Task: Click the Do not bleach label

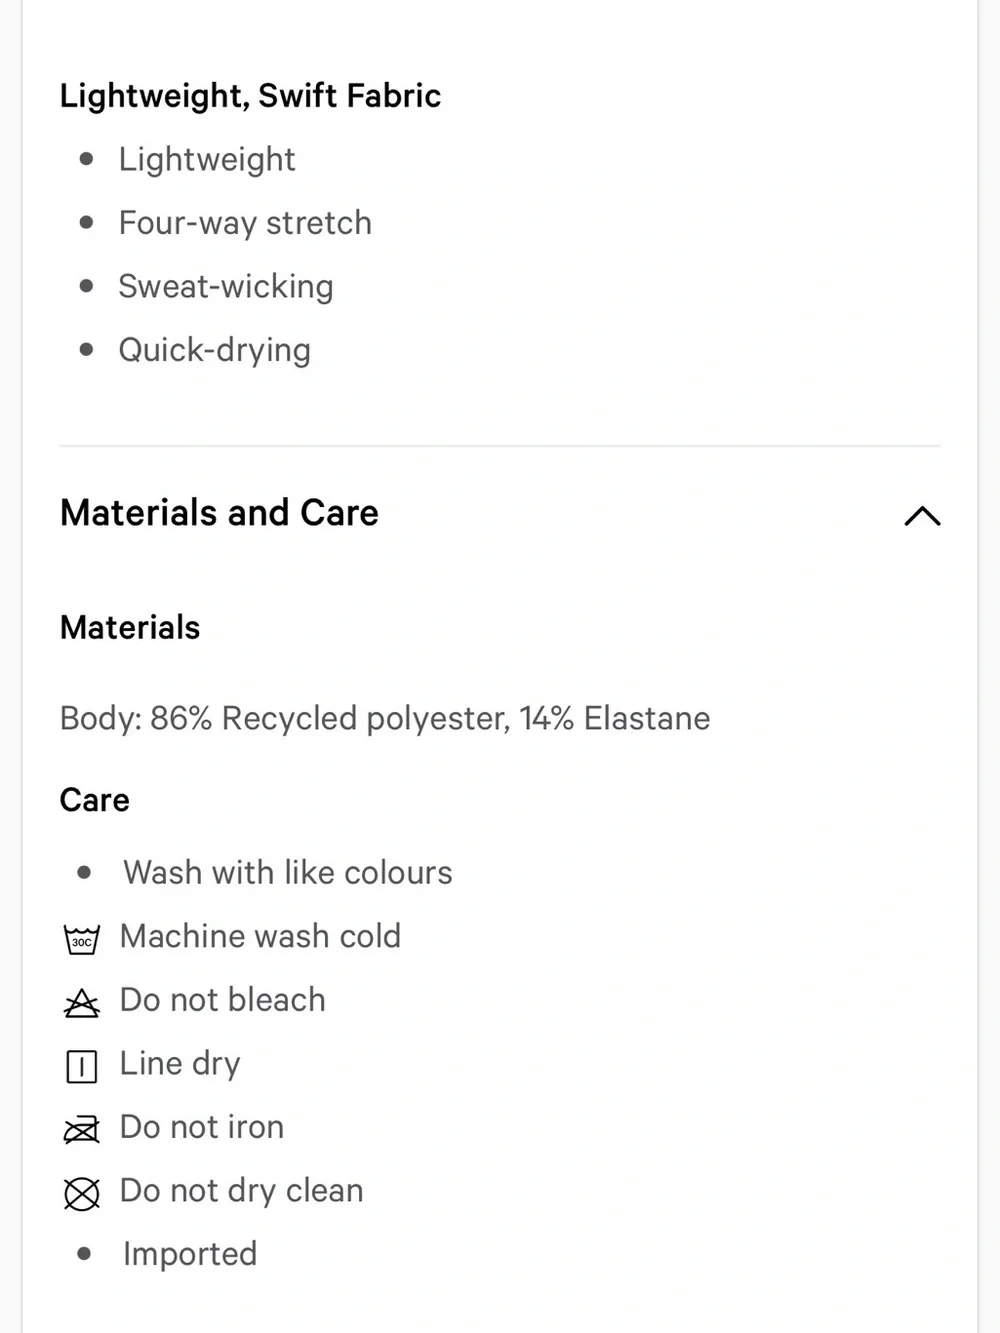Action: tap(222, 1000)
